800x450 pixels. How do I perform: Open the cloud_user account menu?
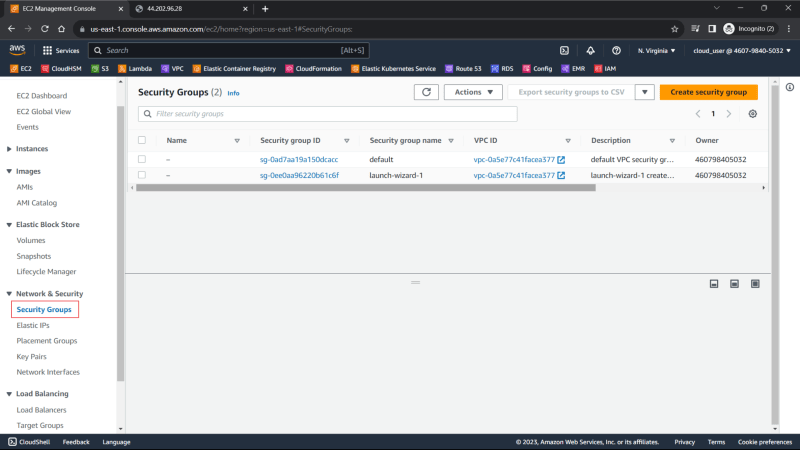742,51
